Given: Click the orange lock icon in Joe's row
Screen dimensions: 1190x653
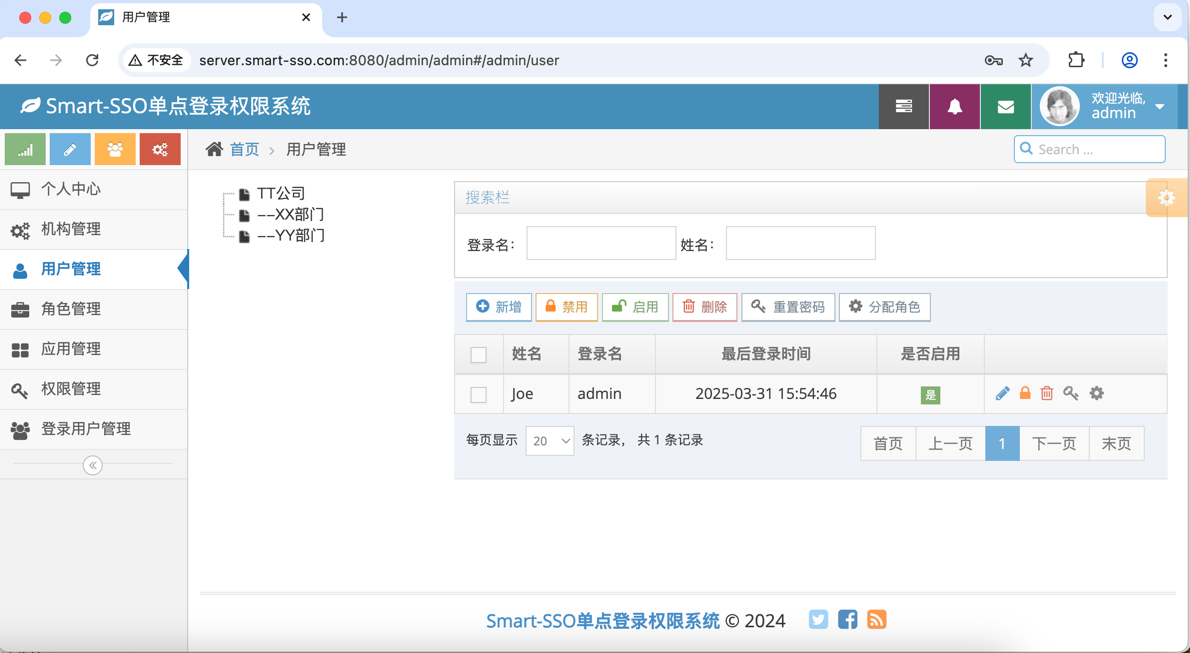Looking at the screenshot, I should tap(1025, 393).
